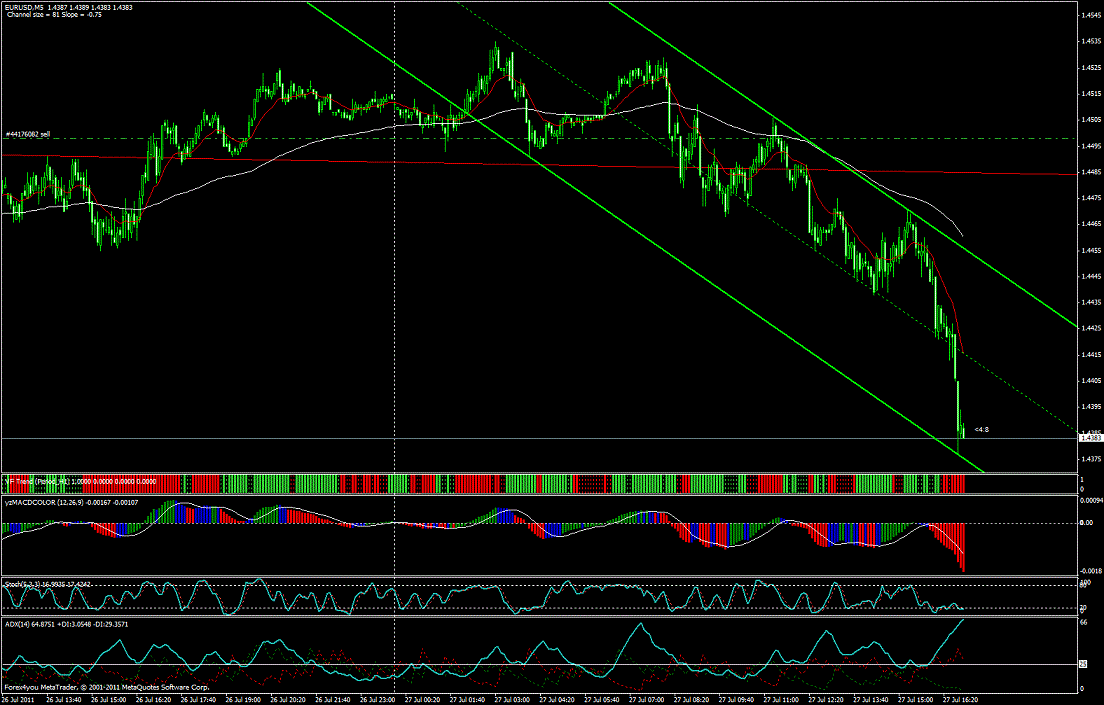Click the 1.4435 price scale label
Viewport: 1104px width, 705px height.
tap(1091, 302)
